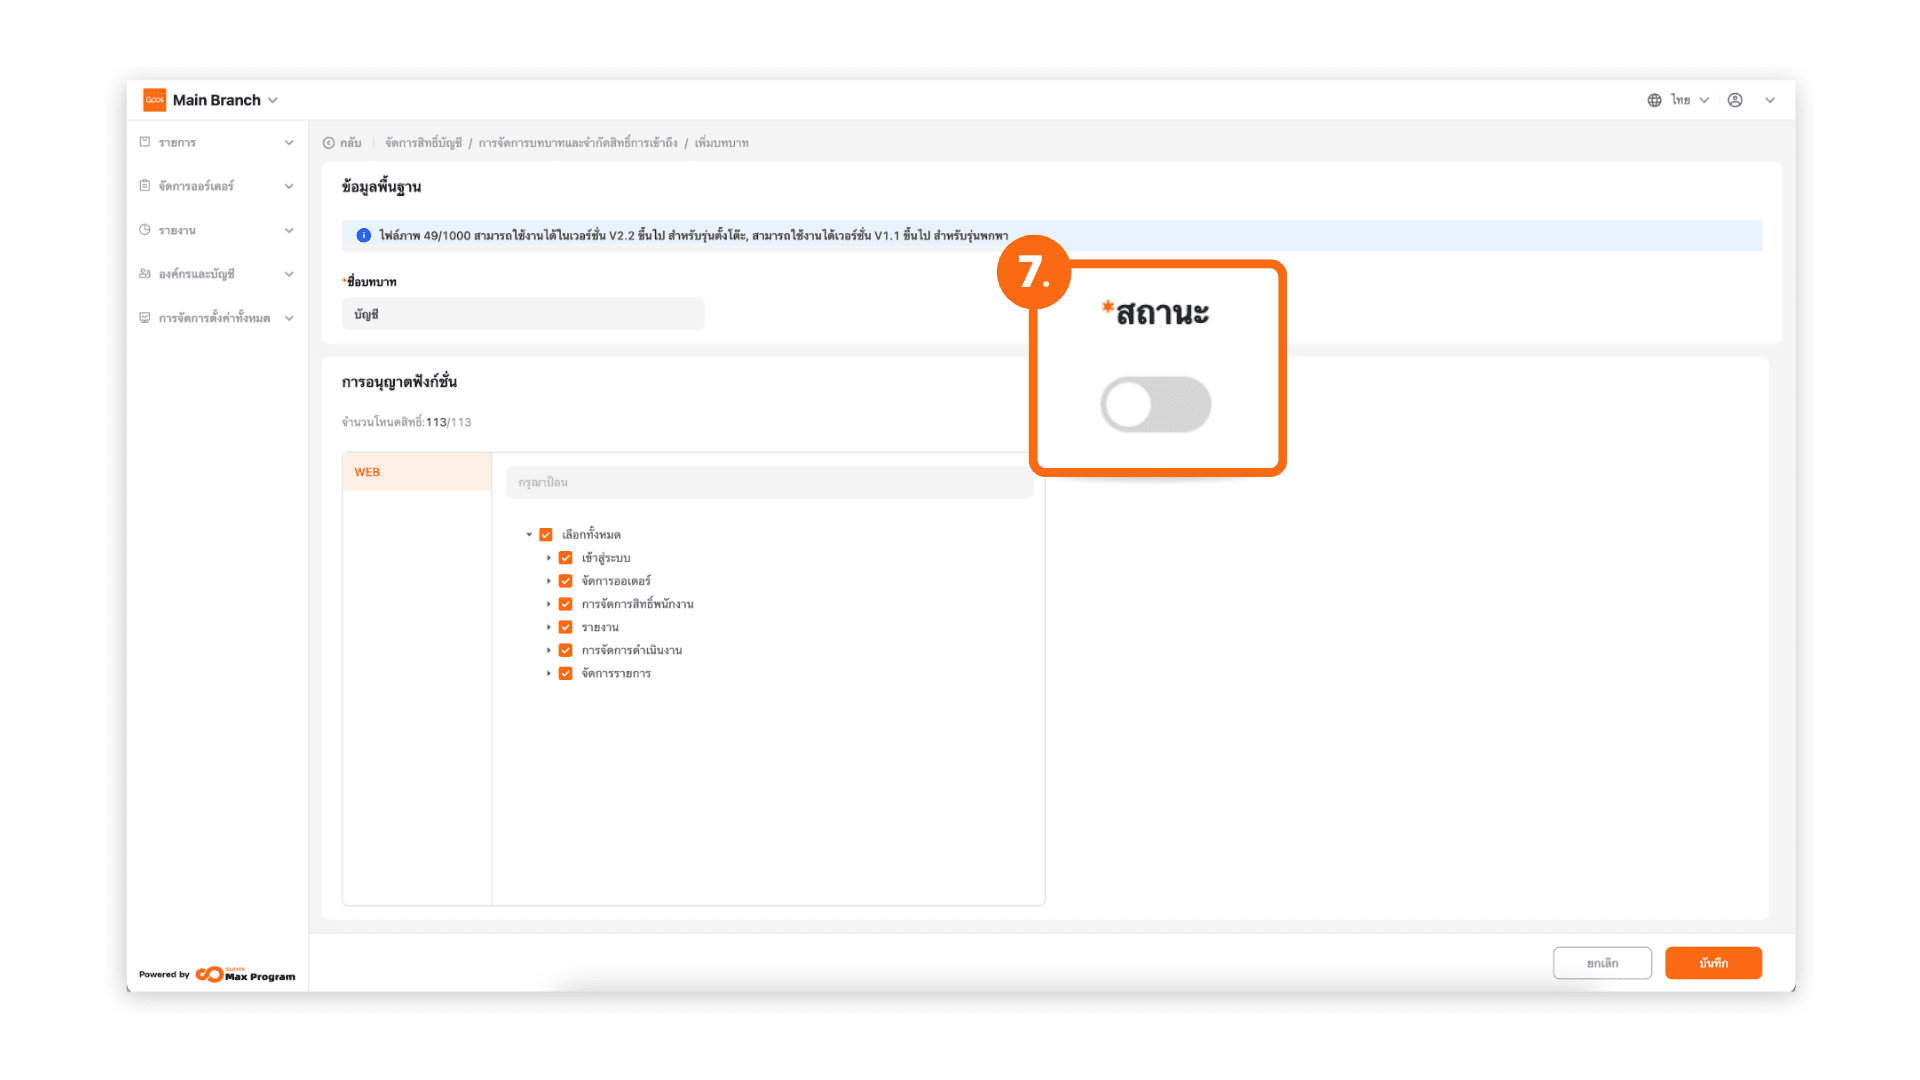1920x1080 pixels.
Task: Open the user account profile icon
Action: pyautogui.click(x=1735, y=100)
